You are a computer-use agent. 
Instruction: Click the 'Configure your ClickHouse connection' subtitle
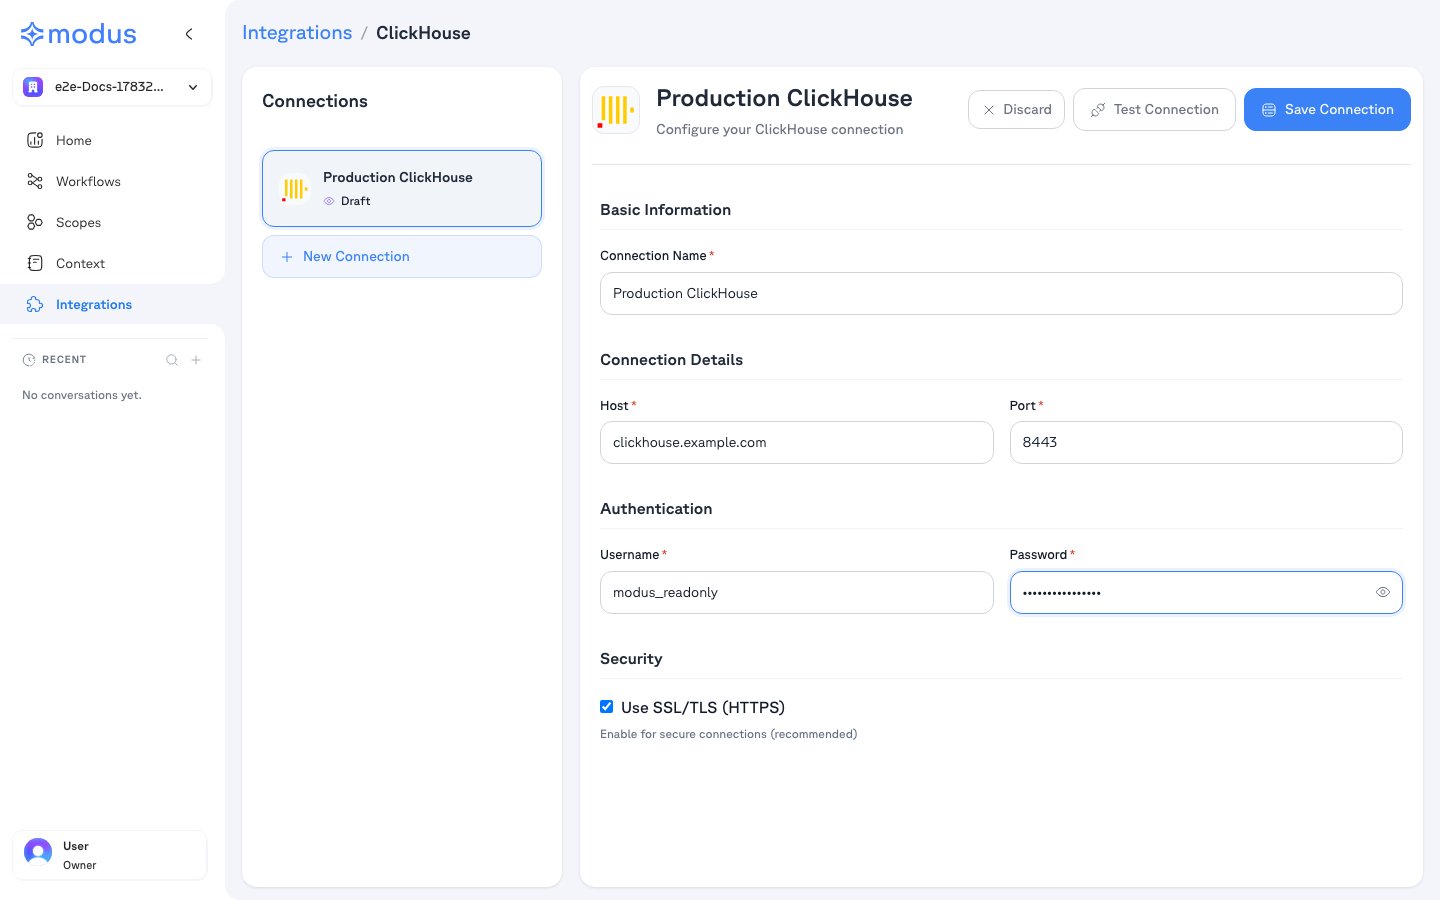779,129
